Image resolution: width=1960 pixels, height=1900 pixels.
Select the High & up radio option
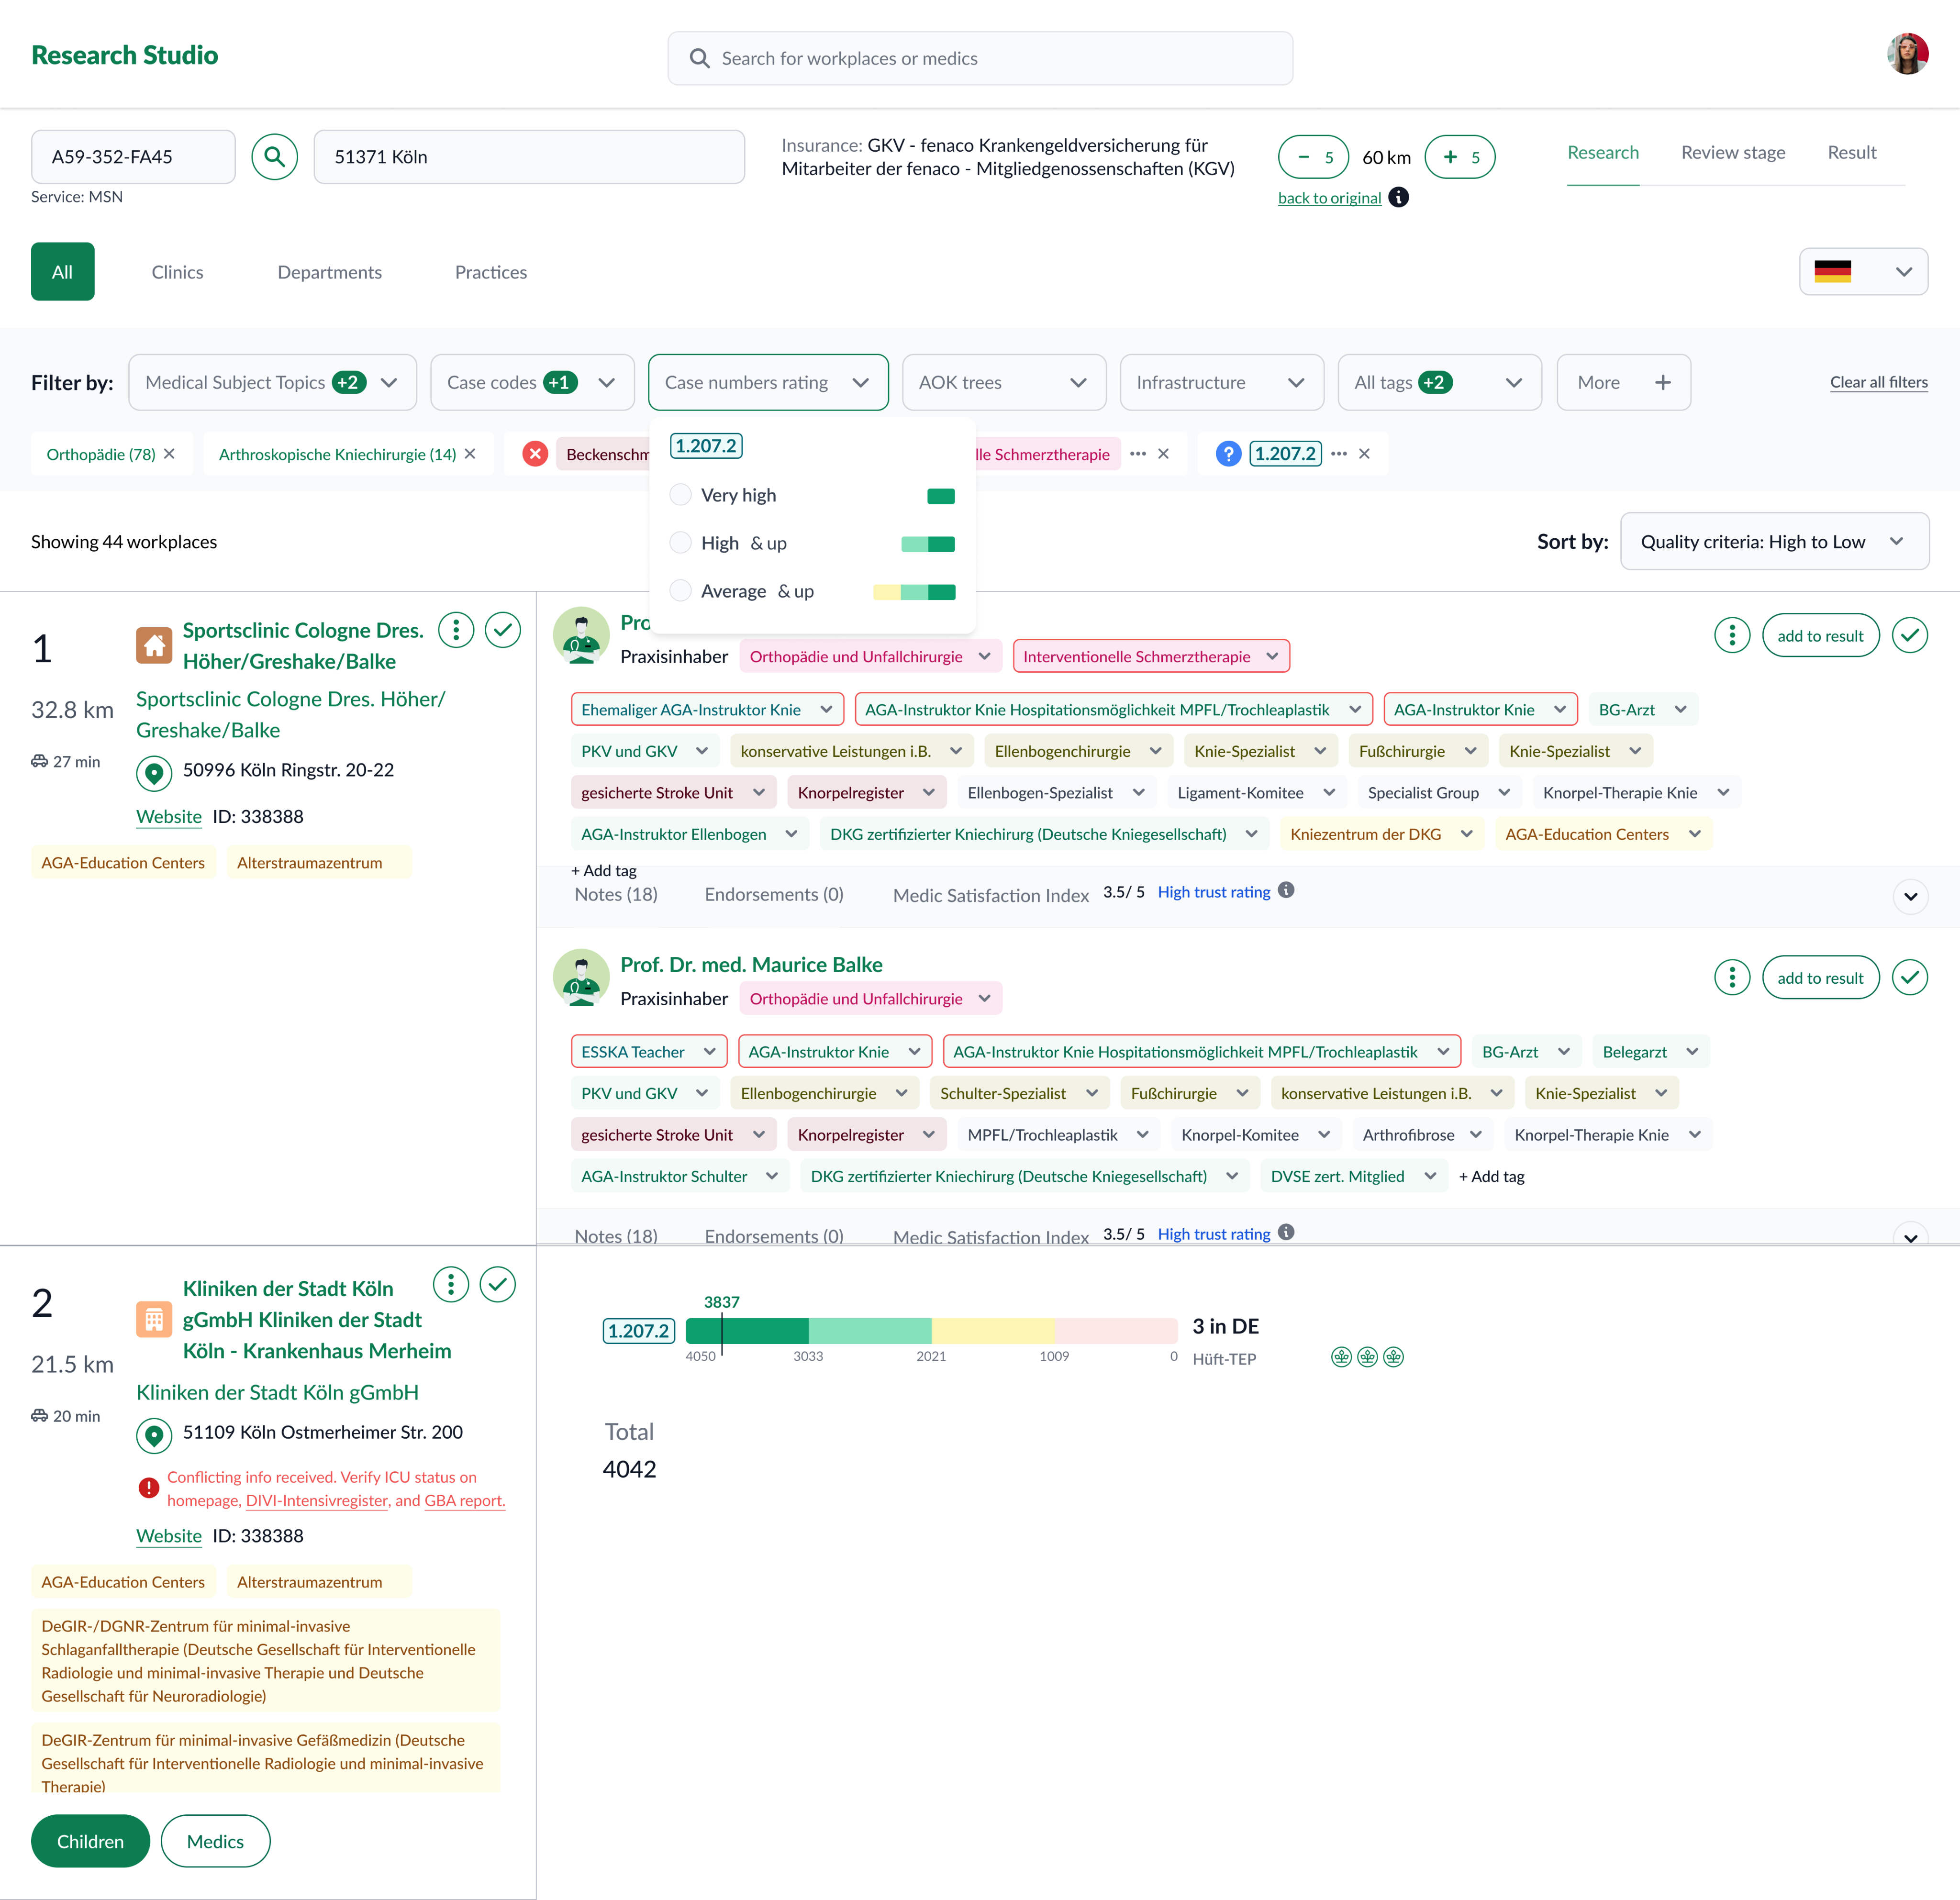click(680, 543)
